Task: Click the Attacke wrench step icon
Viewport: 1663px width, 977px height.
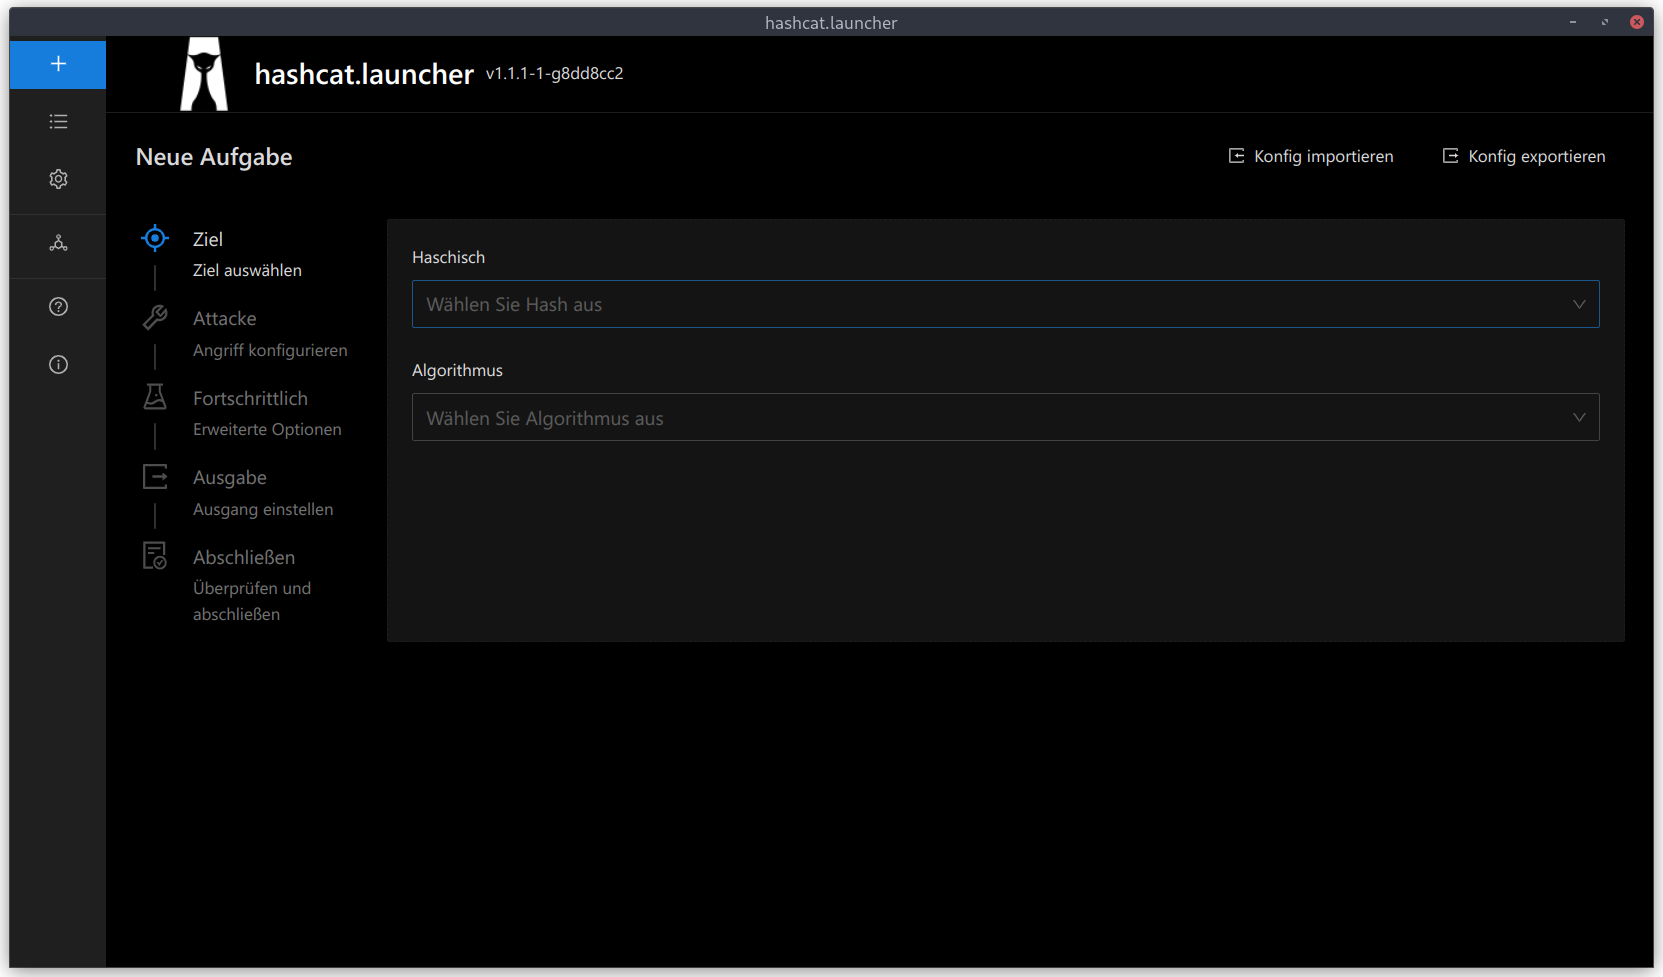Action: click(x=155, y=318)
